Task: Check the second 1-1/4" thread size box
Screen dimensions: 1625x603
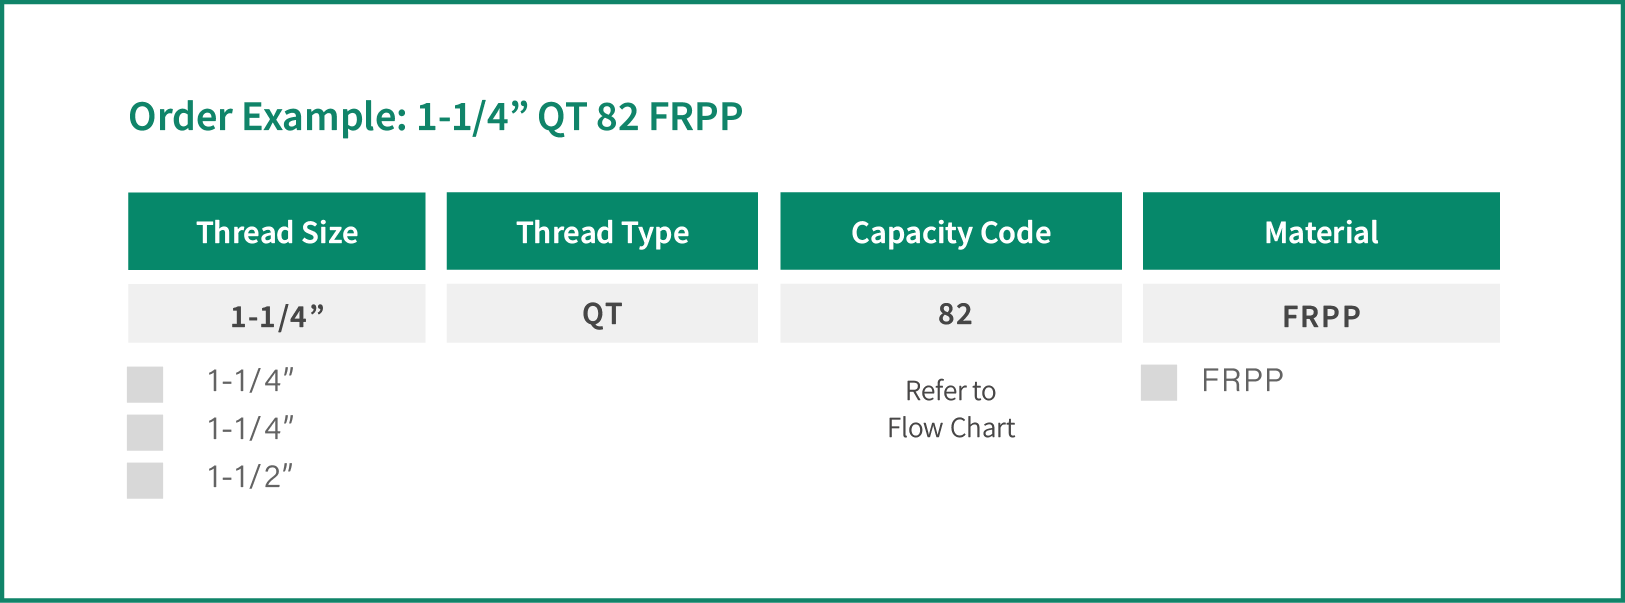Action: pyautogui.click(x=145, y=432)
